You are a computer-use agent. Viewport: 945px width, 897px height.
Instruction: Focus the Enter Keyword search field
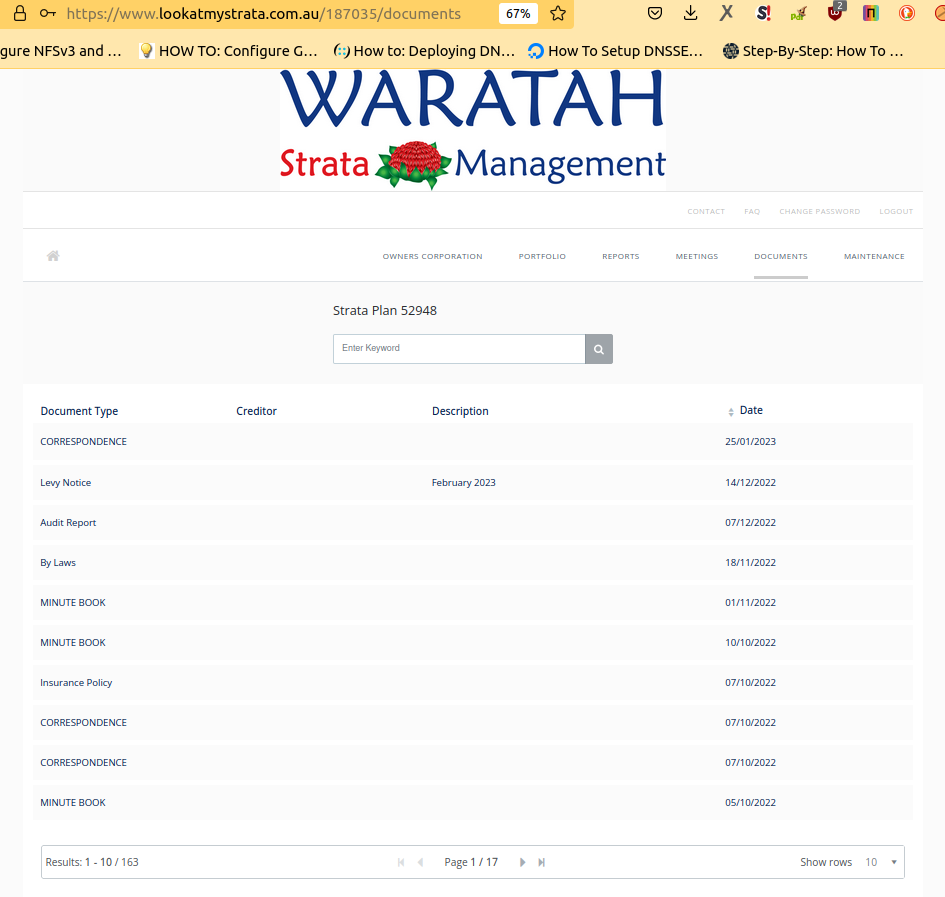458,349
